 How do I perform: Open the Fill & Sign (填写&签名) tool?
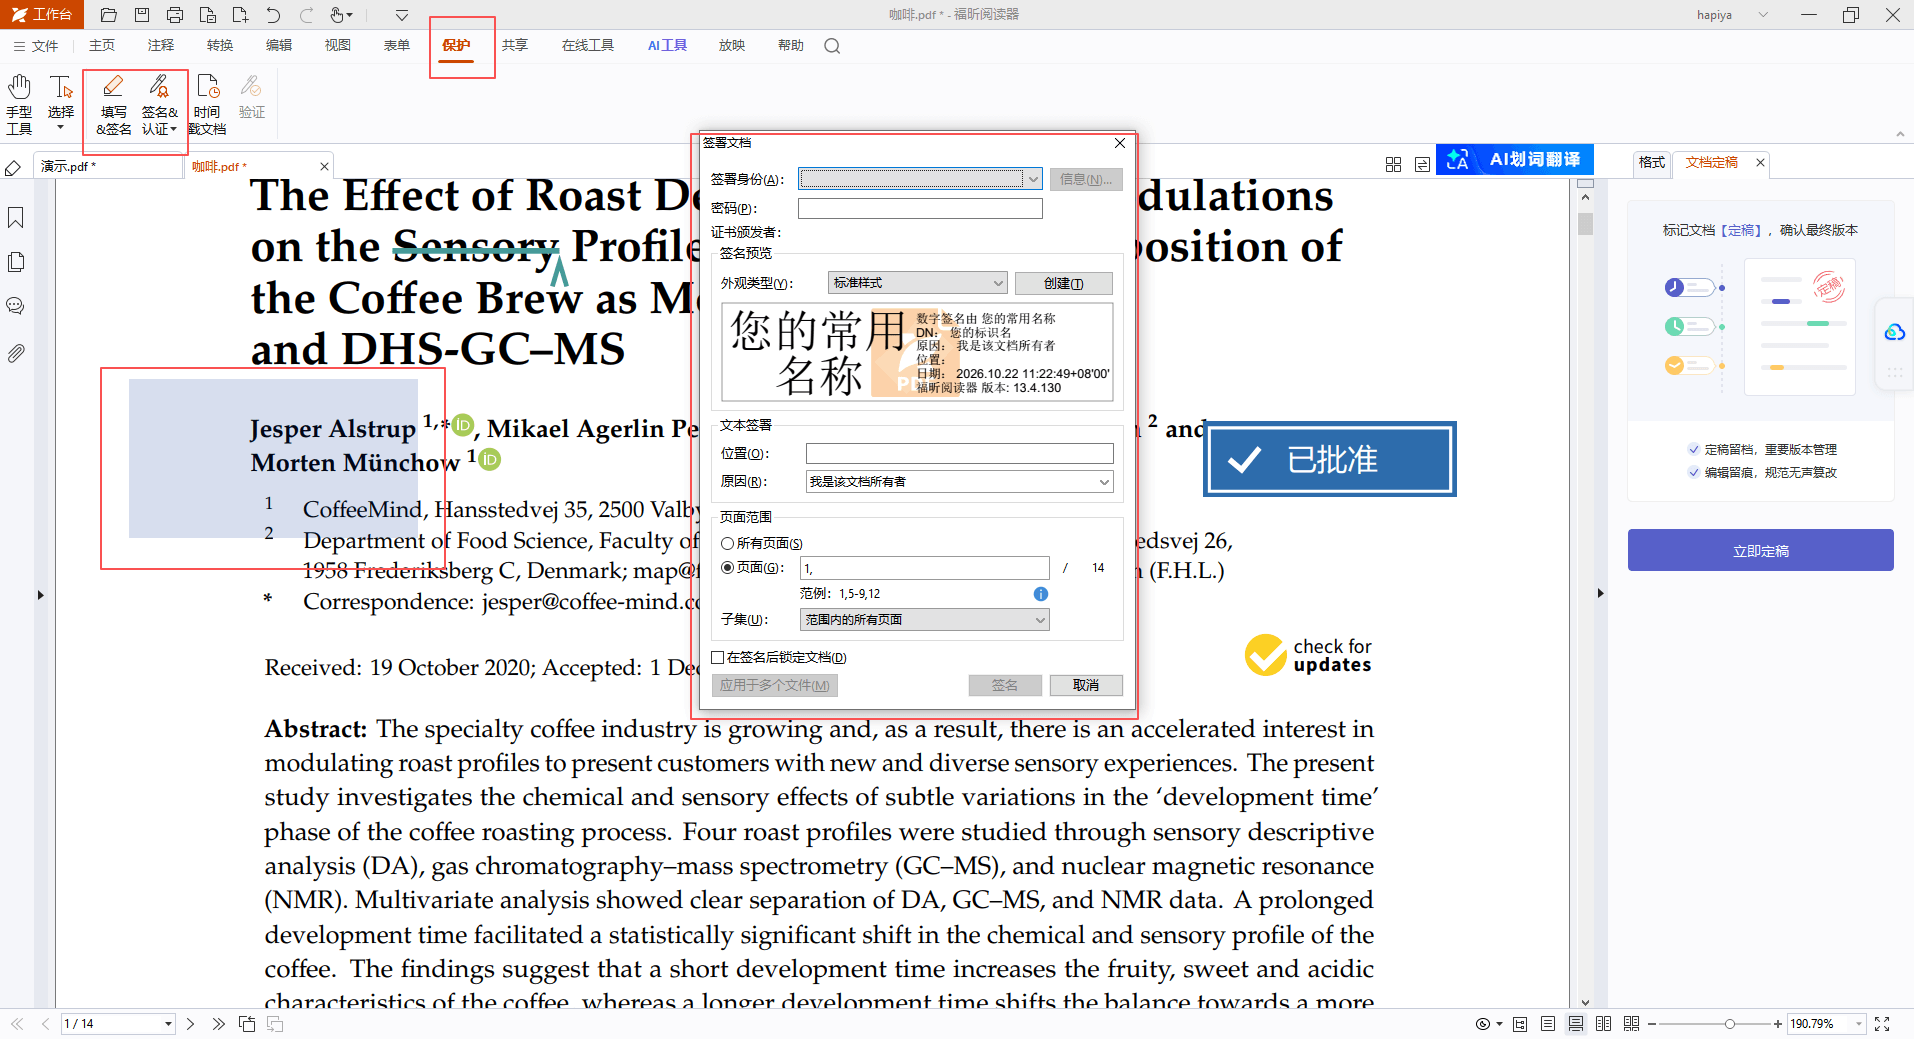click(113, 104)
